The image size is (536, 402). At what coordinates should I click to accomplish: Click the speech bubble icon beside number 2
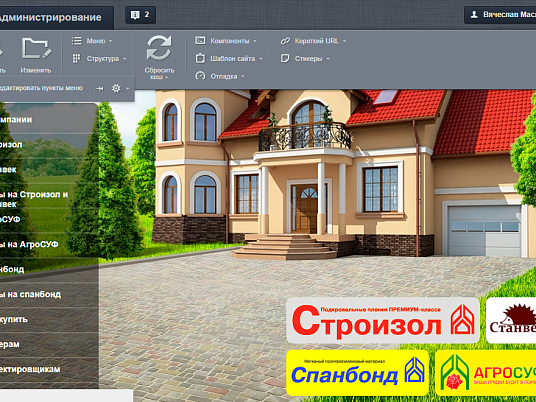(x=135, y=15)
